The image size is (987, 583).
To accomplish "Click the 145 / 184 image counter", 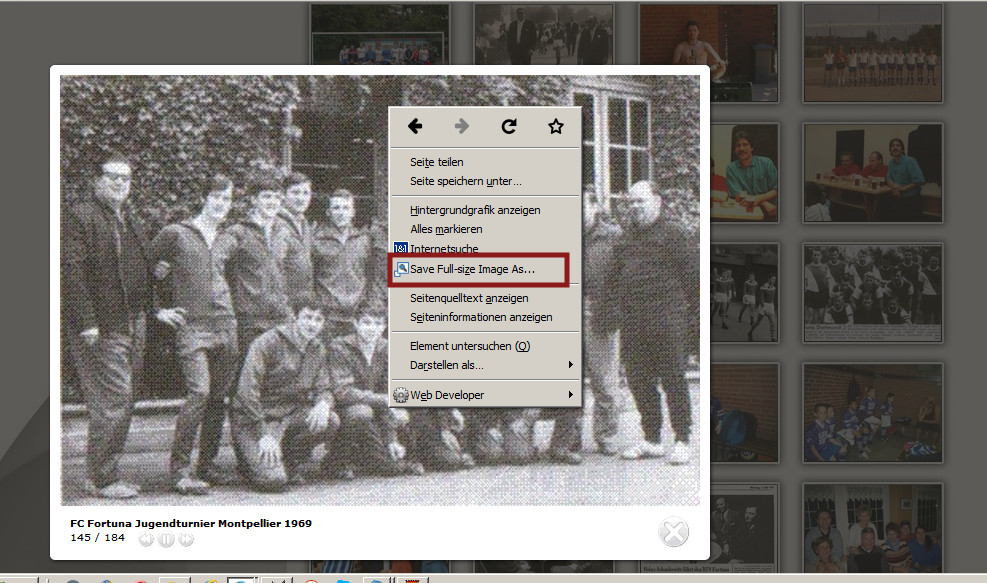I will (x=98, y=538).
